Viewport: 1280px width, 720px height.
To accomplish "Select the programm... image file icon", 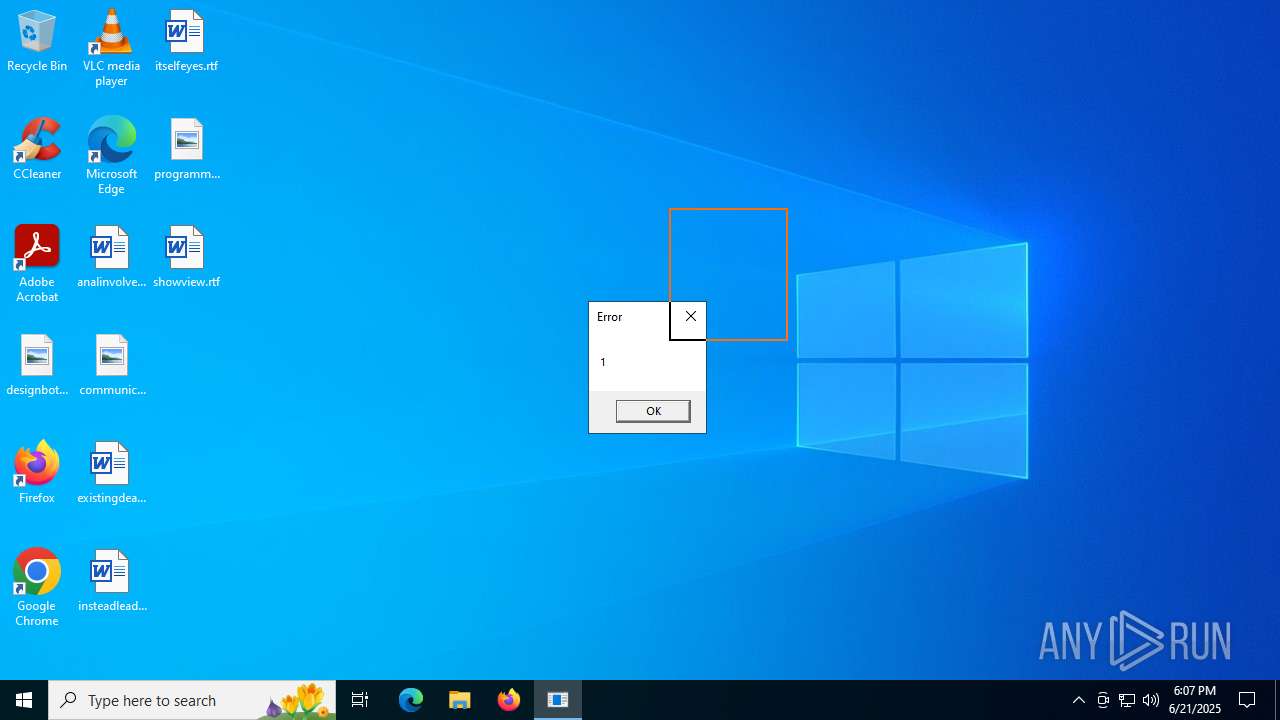I will click(186, 150).
